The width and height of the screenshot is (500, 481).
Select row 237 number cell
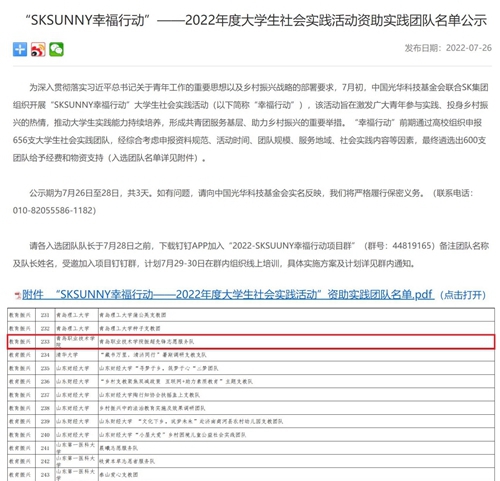tap(45, 395)
